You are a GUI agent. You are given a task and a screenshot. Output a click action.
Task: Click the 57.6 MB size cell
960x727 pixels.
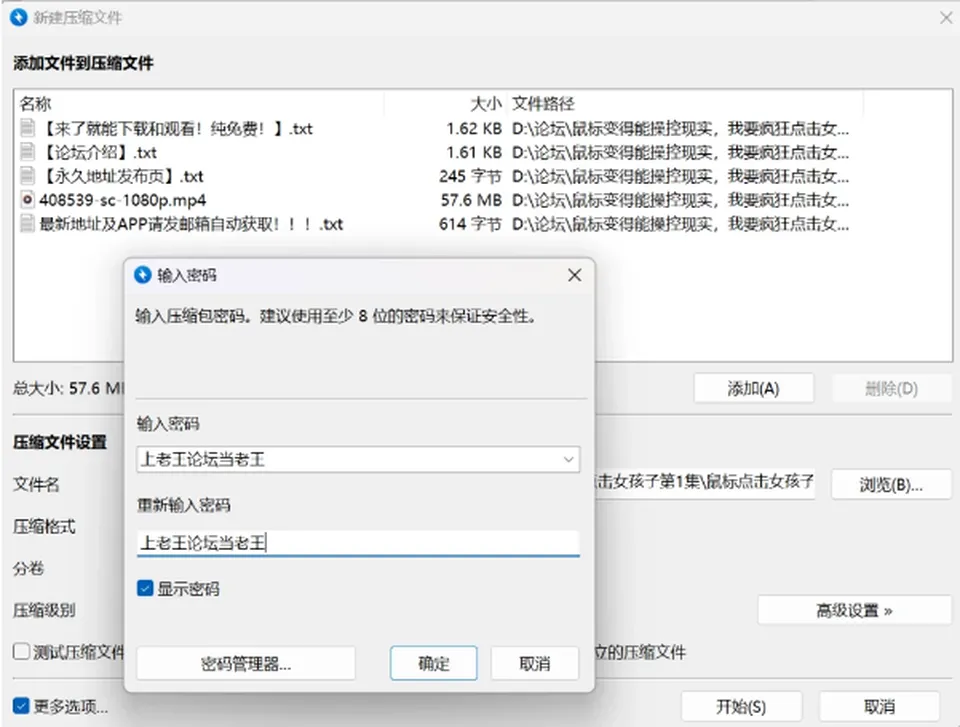tap(471, 200)
